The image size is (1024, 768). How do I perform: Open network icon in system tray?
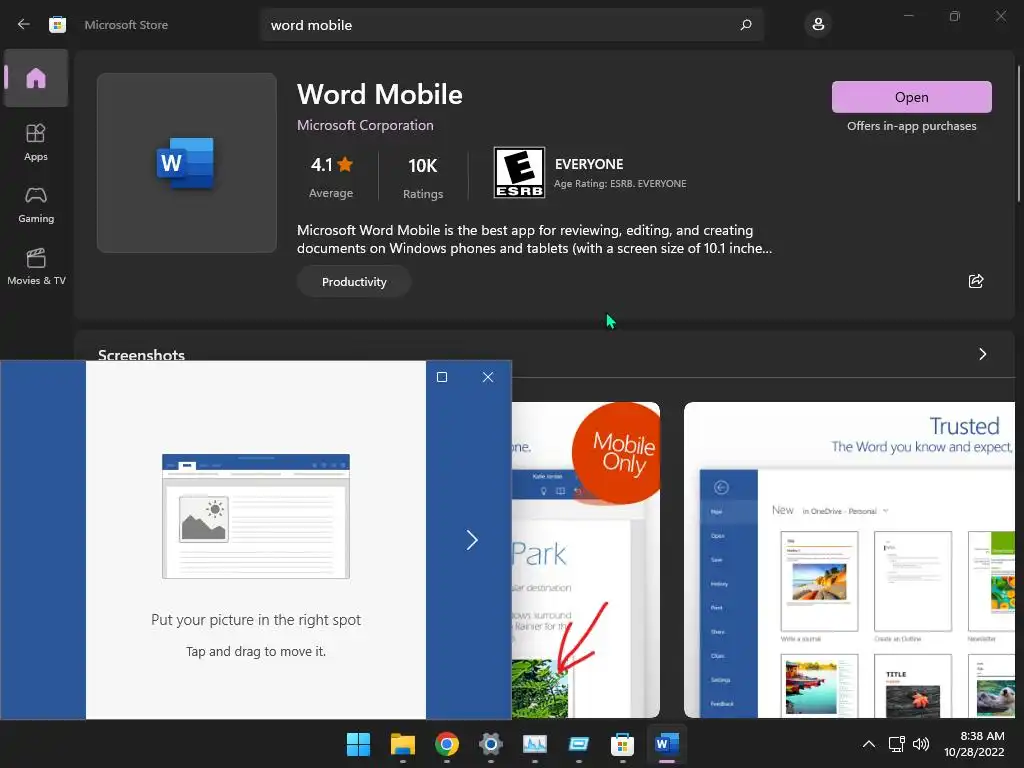point(897,744)
